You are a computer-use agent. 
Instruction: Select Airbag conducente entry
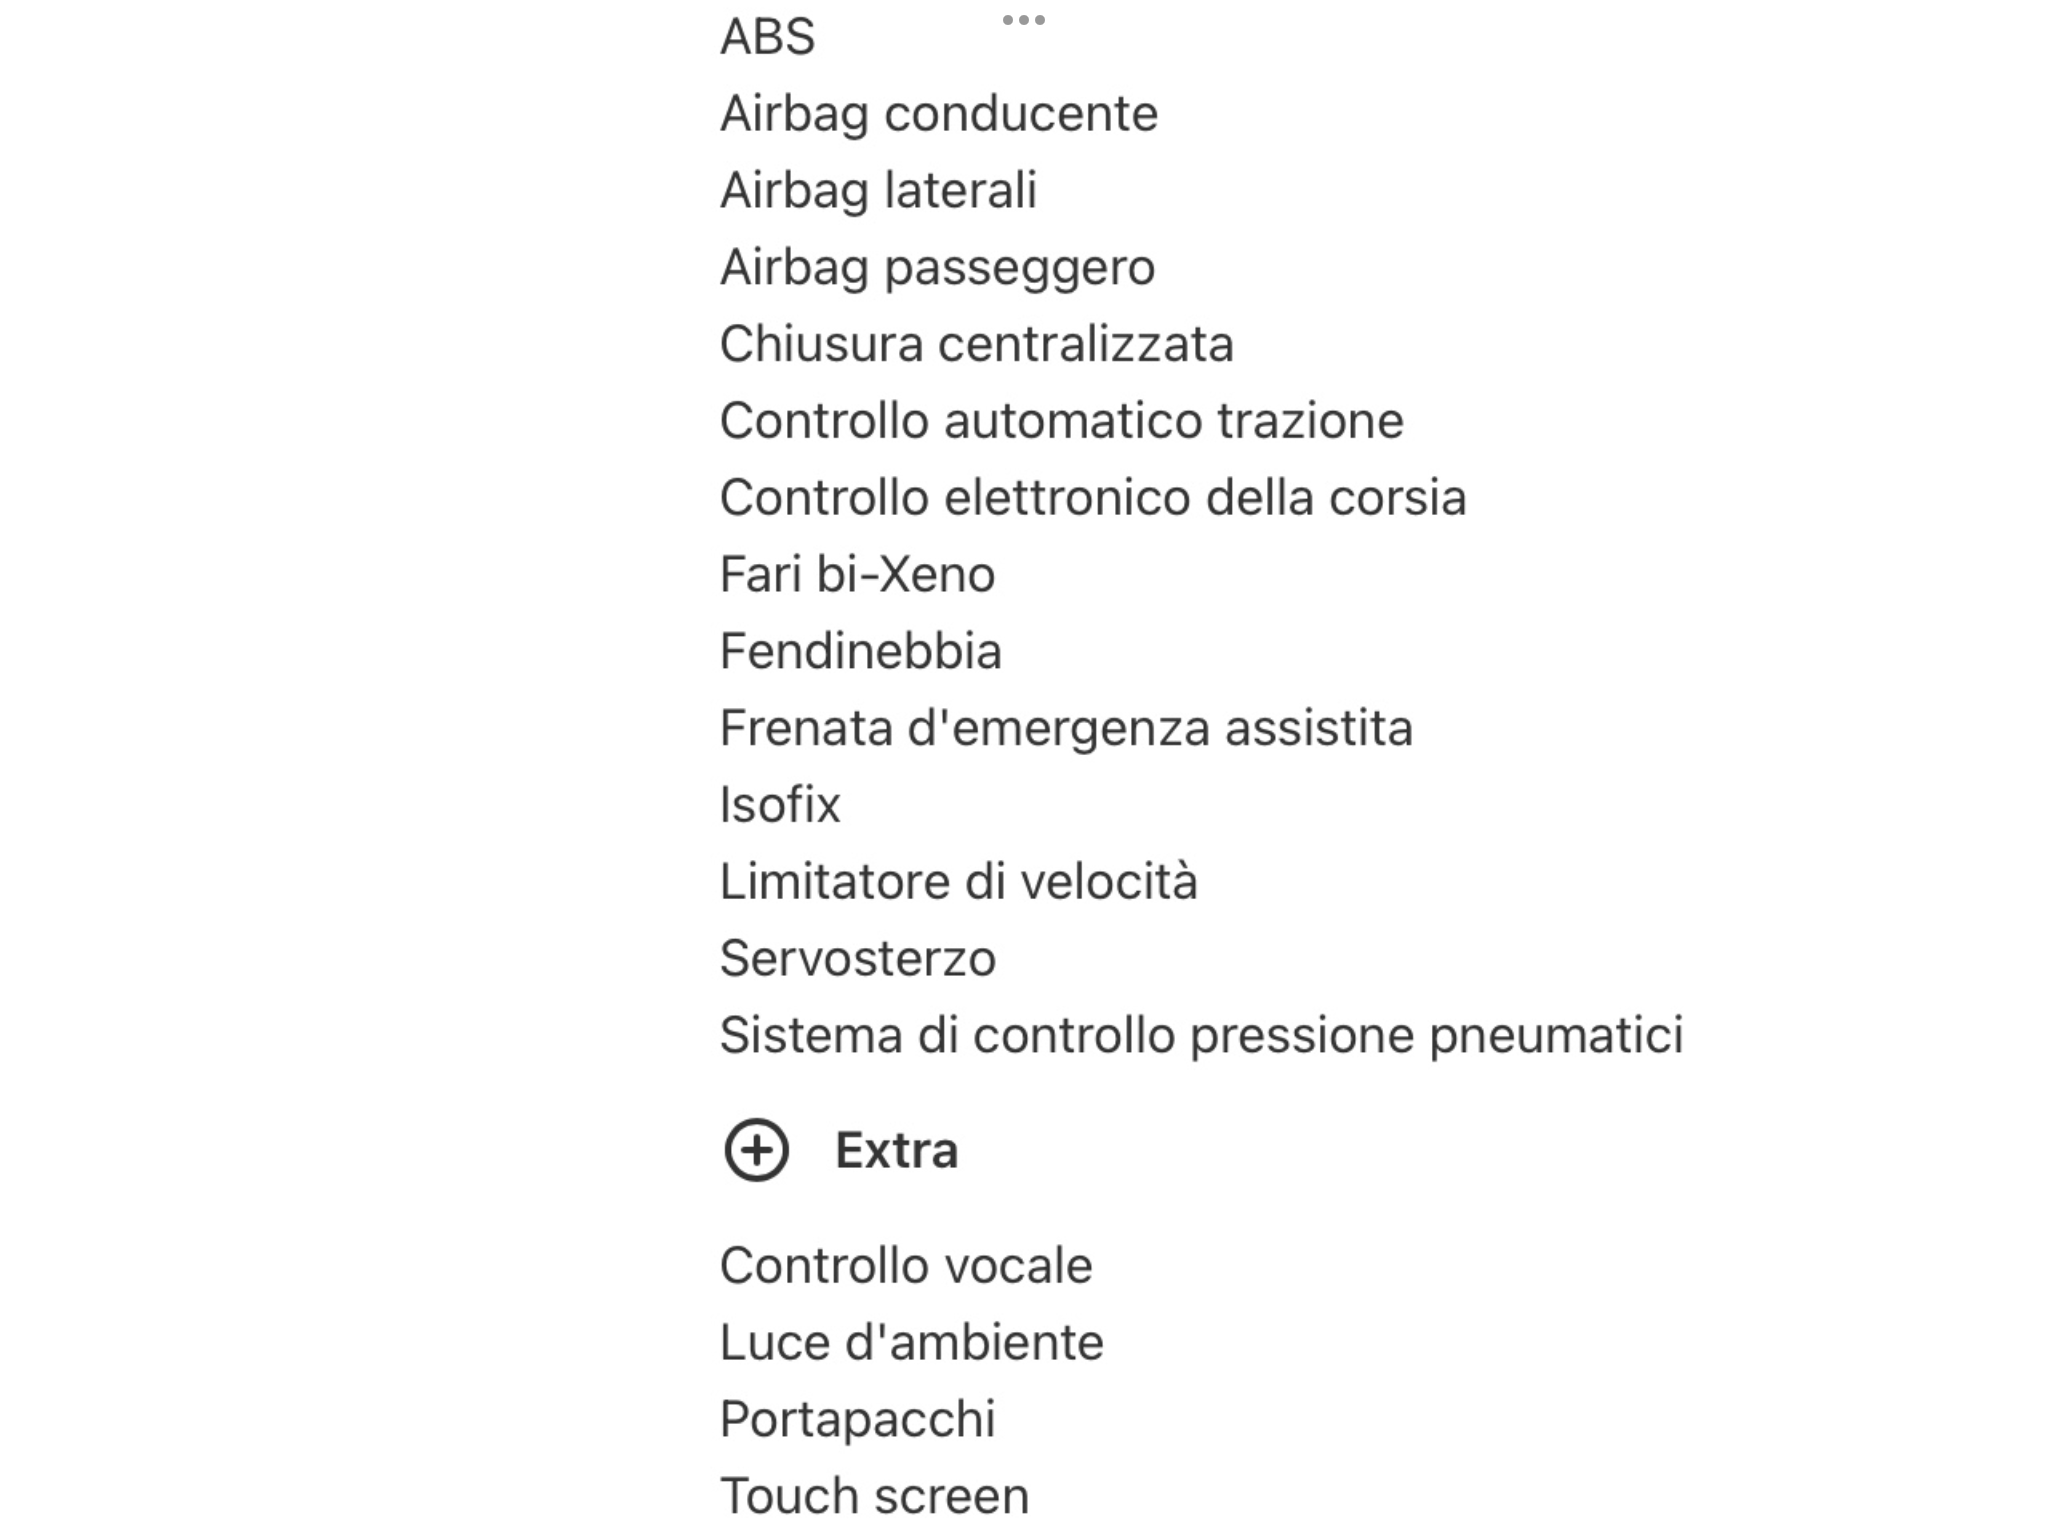coord(939,113)
